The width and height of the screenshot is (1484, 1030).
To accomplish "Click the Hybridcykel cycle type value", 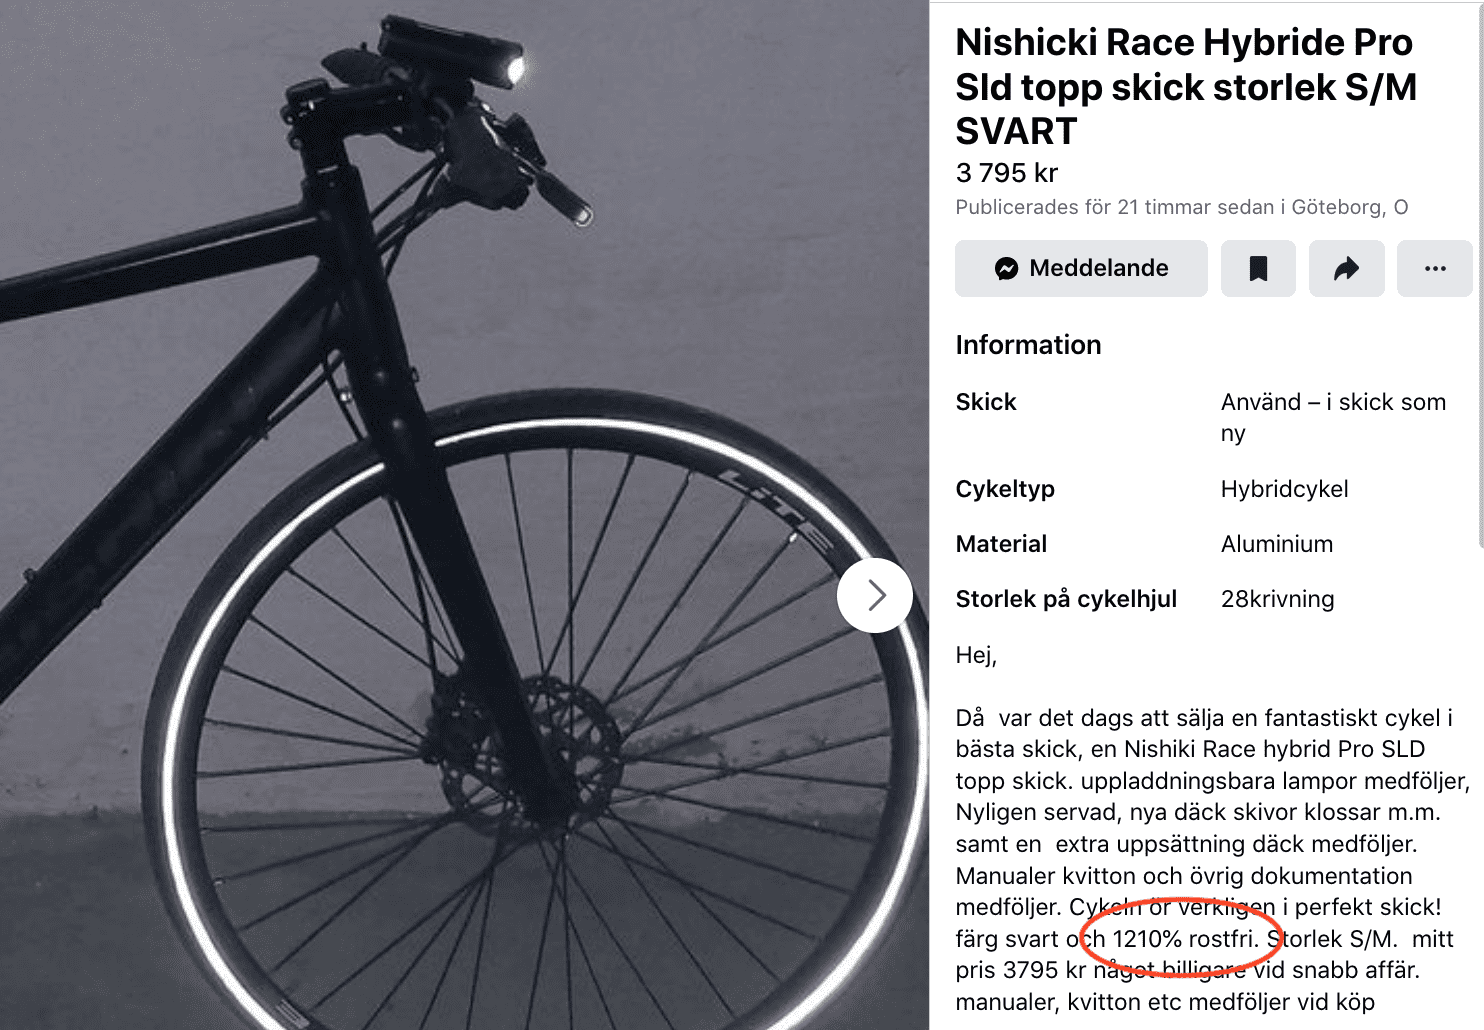I will click(x=1284, y=489).
